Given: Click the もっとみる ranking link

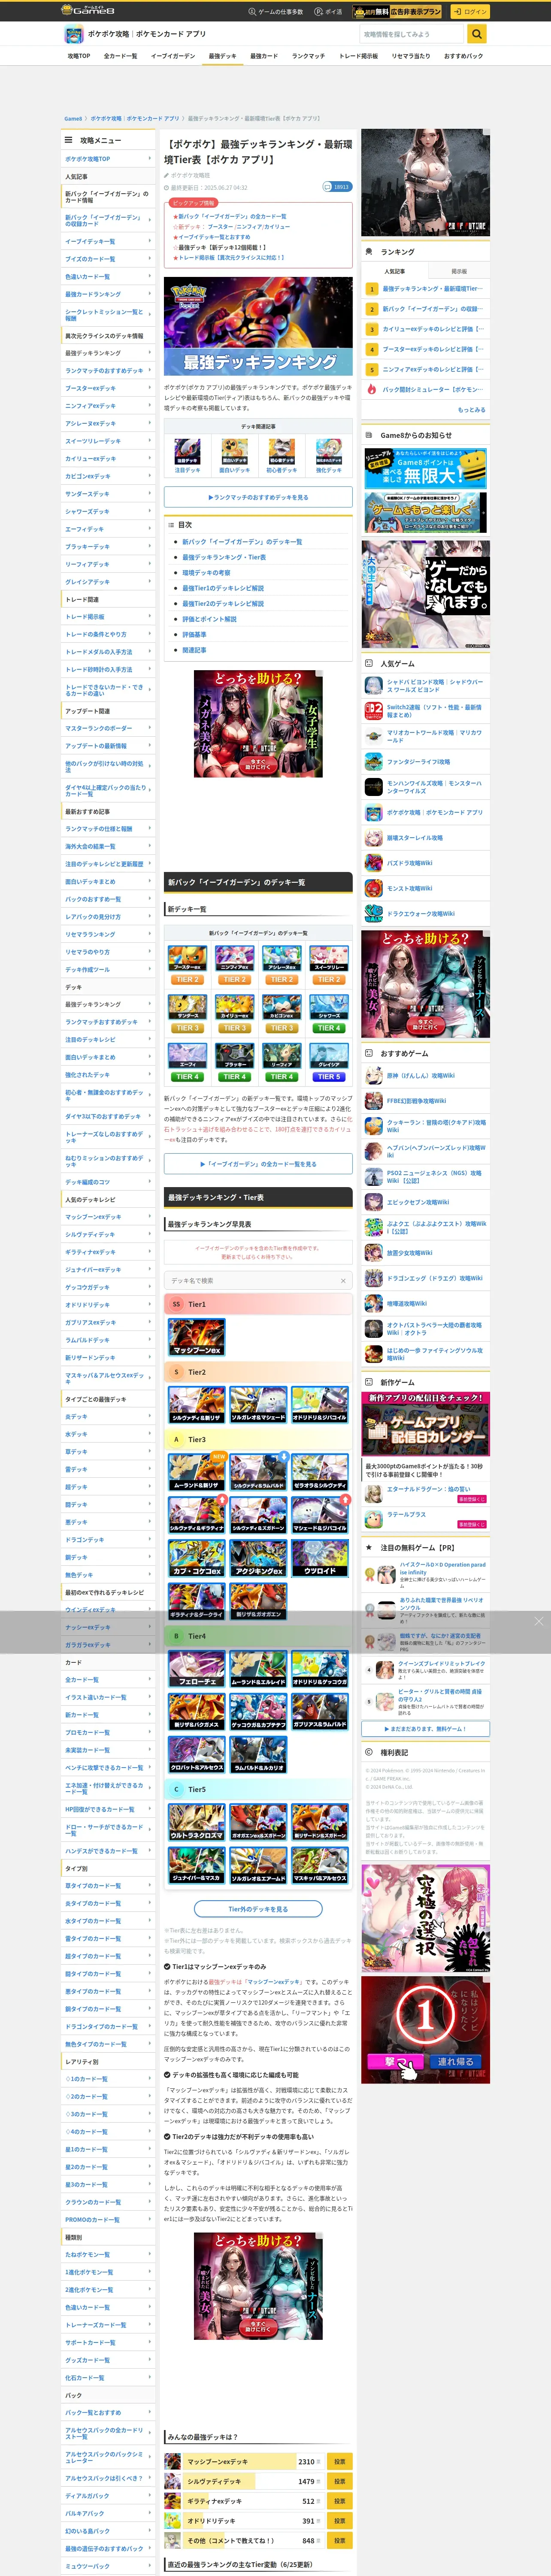Looking at the screenshot, I should 472,410.
